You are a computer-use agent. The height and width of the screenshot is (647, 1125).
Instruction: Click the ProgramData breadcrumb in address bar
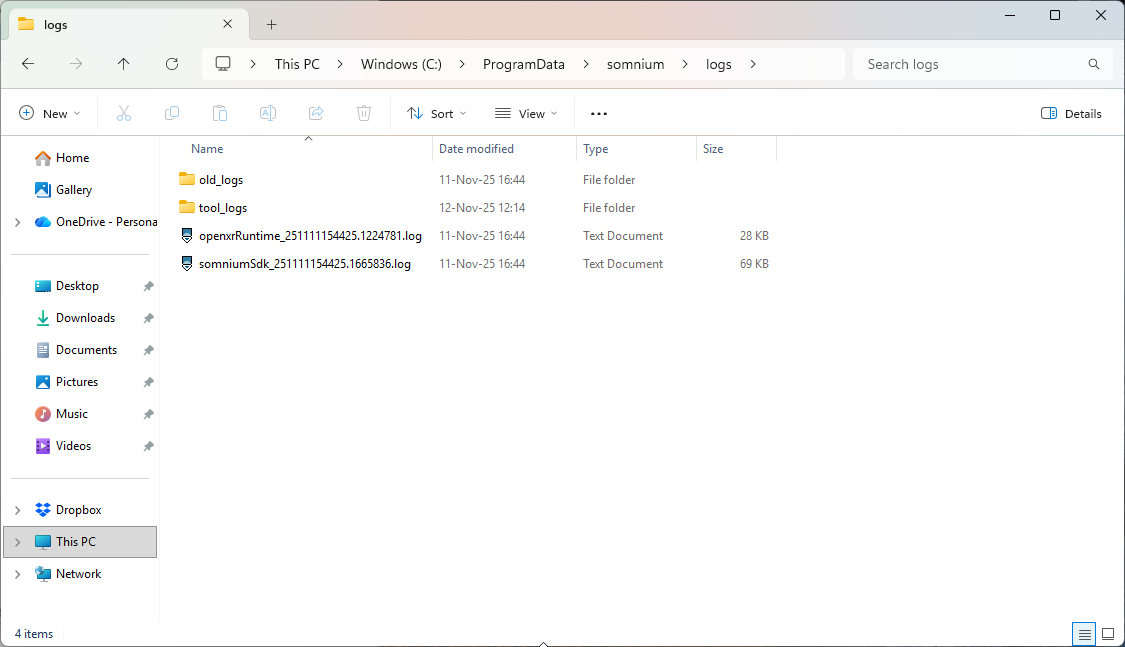click(x=523, y=64)
